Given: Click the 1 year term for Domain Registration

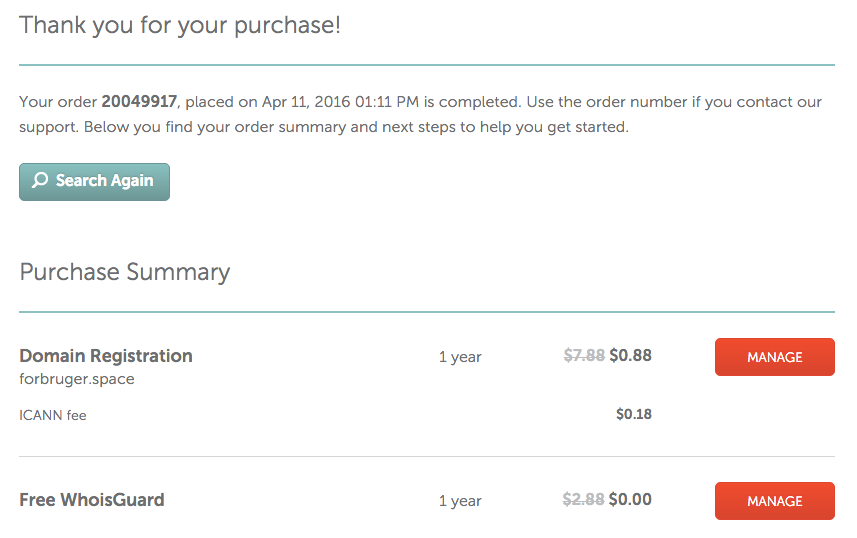Looking at the screenshot, I should [x=460, y=357].
